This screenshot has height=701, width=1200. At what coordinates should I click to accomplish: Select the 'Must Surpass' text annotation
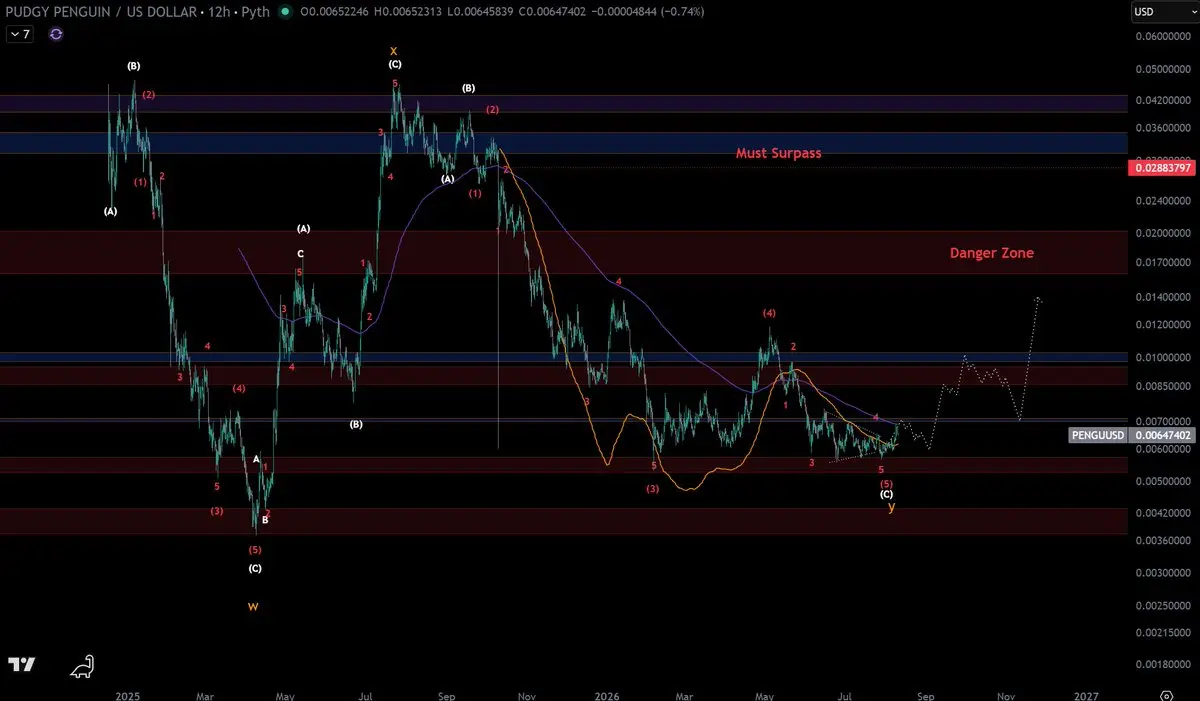tap(778, 153)
